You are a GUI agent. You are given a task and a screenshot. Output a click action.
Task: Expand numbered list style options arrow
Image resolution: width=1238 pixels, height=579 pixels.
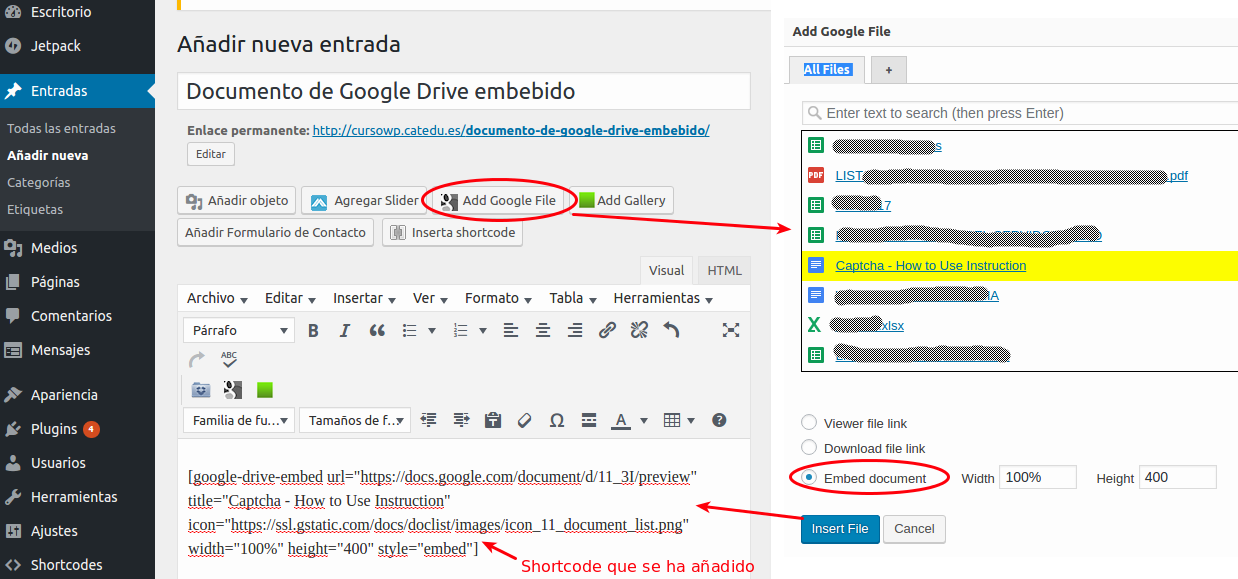click(x=484, y=330)
